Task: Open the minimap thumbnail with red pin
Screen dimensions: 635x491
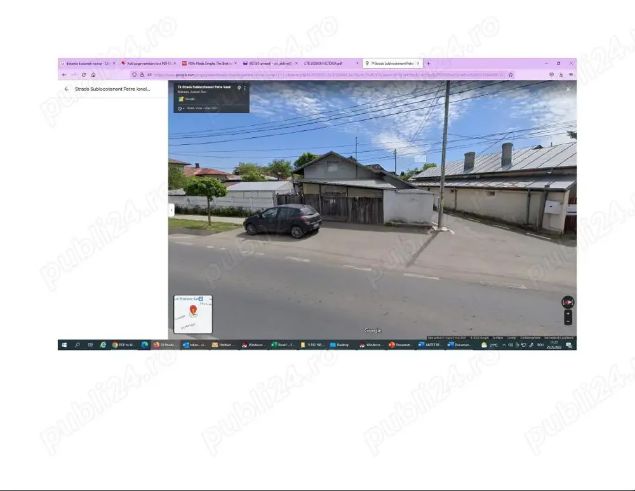Action: coord(193,314)
